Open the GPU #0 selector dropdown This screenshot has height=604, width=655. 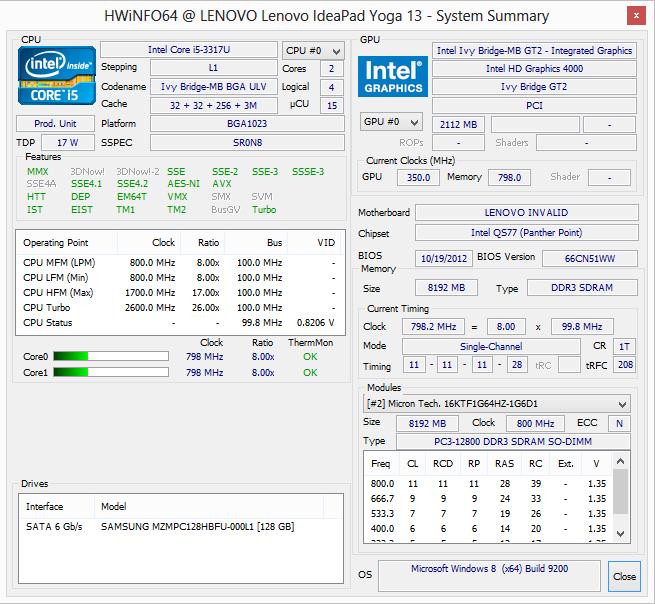click(391, 122)
